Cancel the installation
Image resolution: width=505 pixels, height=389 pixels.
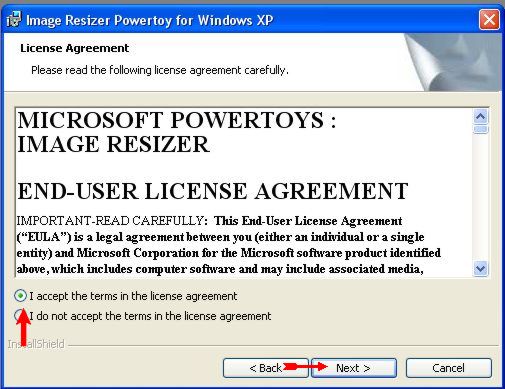click(x=448, y=368)
